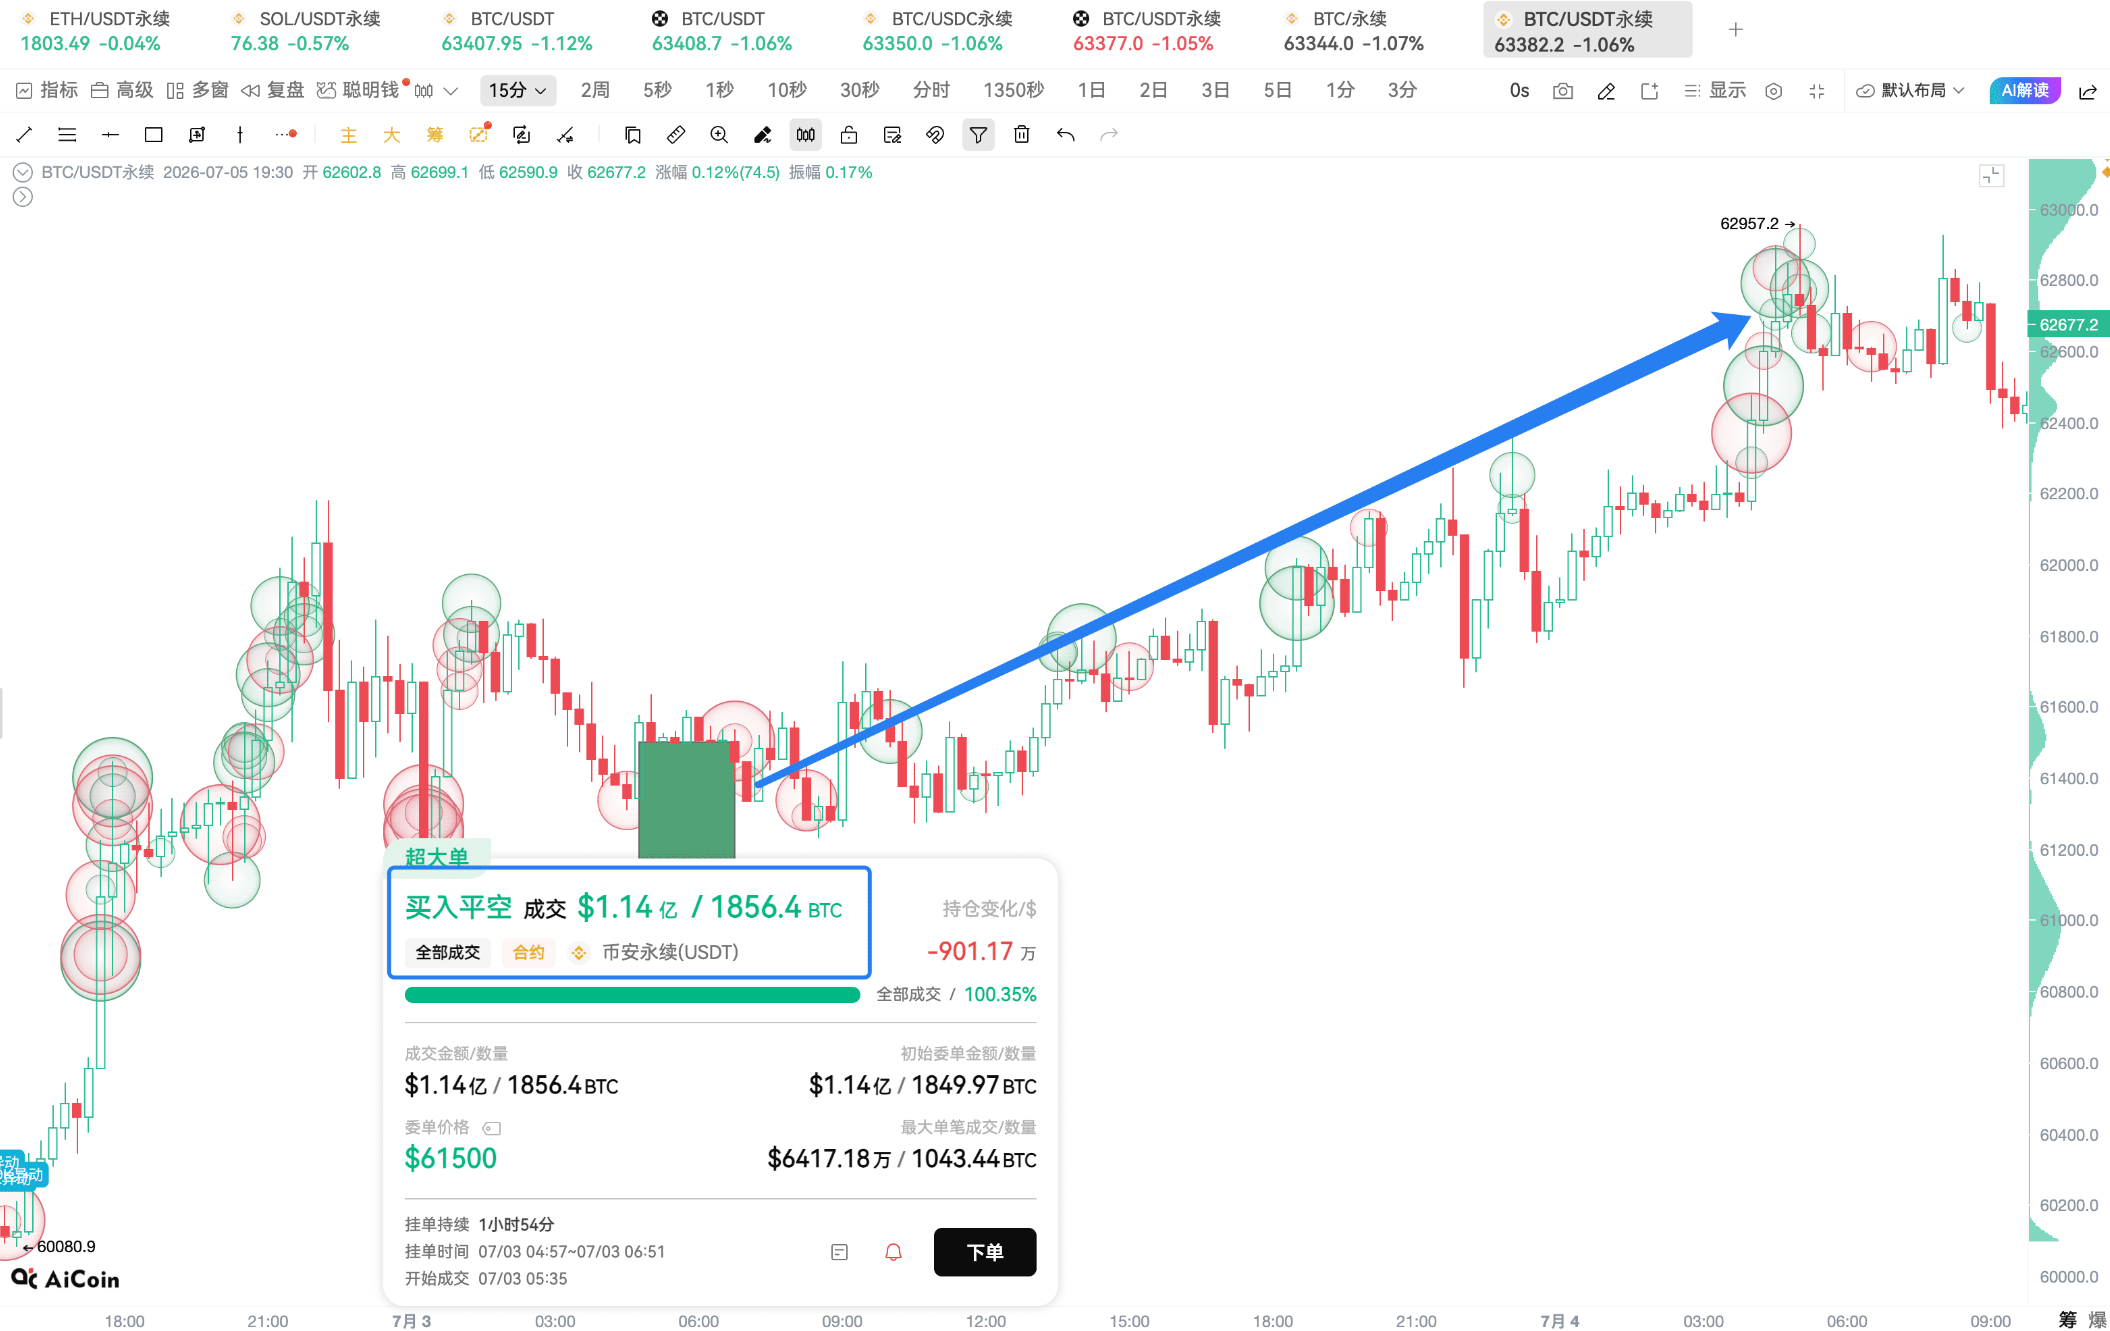Screen dimensions: 2110x1331
Task: Undo the last drawing action
Action: [x=1065, y=135]
